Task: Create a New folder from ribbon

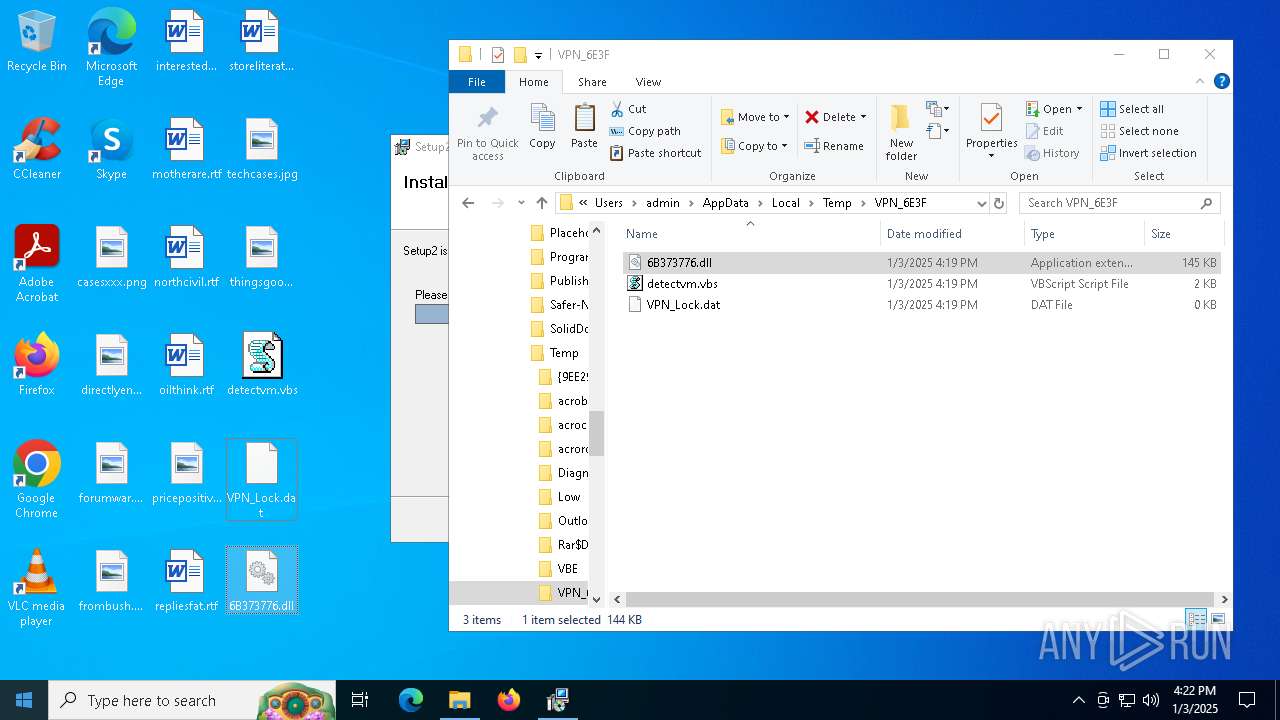Action: click(x=901, y=131)
